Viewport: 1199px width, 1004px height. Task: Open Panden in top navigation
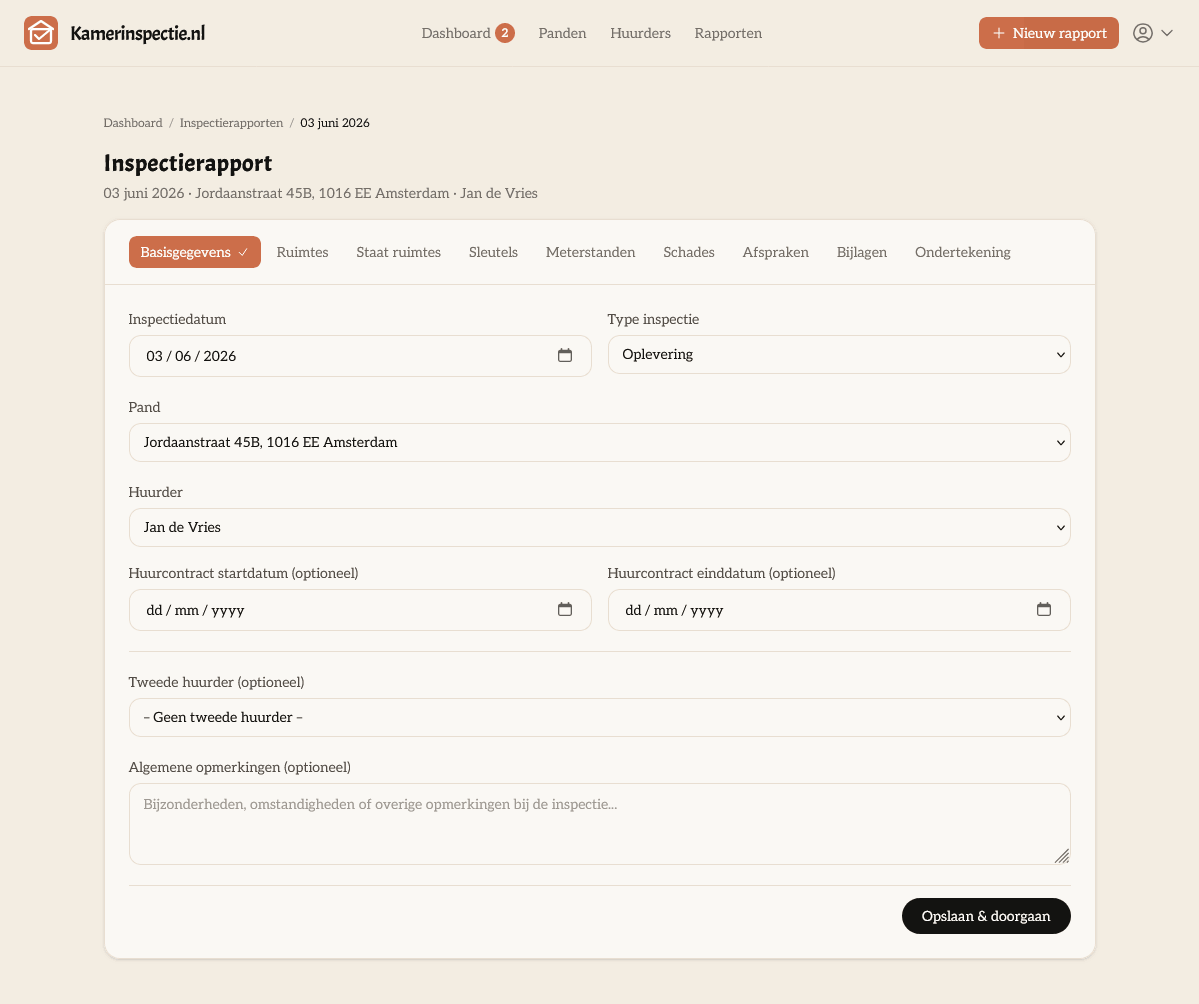click(562, 33)
